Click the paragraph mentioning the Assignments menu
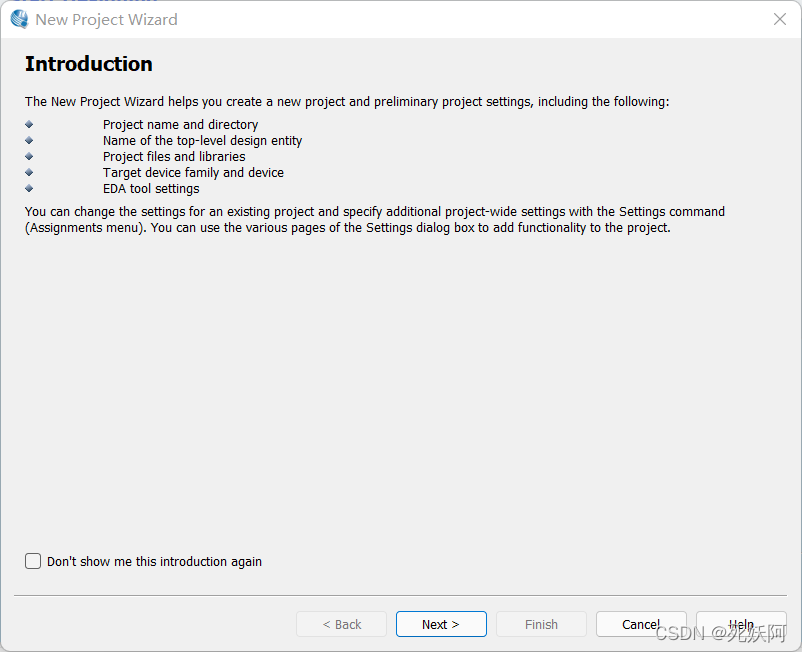This screenshot has width=802, height=652. pyautogui.click(x=374, y=219)
